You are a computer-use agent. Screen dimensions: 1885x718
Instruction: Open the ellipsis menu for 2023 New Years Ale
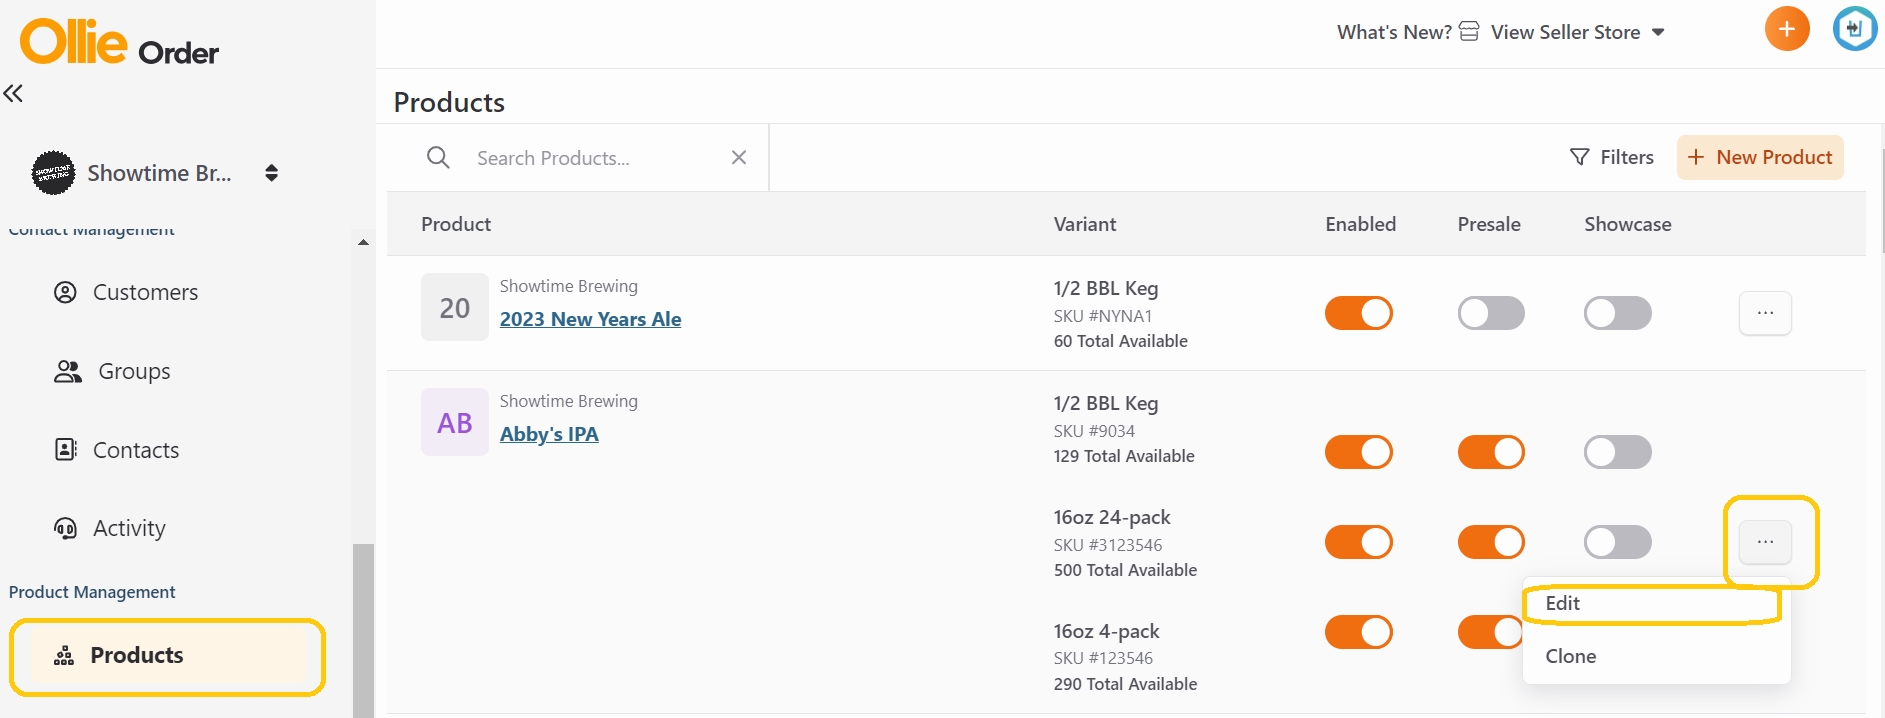[1765, 313]
